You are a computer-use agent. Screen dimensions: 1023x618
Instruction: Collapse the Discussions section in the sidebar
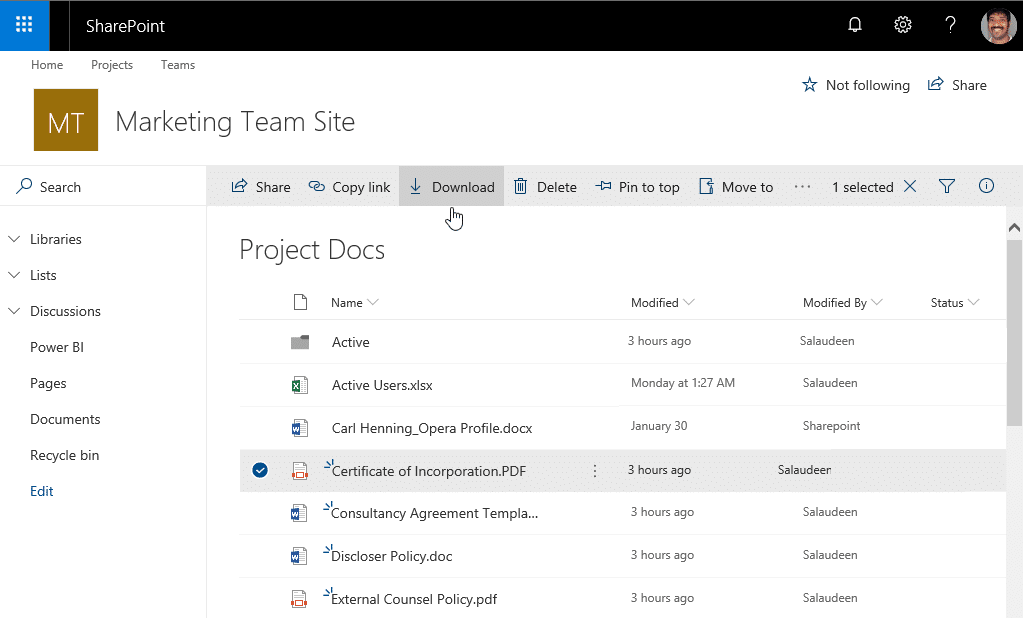click(13, 311)
